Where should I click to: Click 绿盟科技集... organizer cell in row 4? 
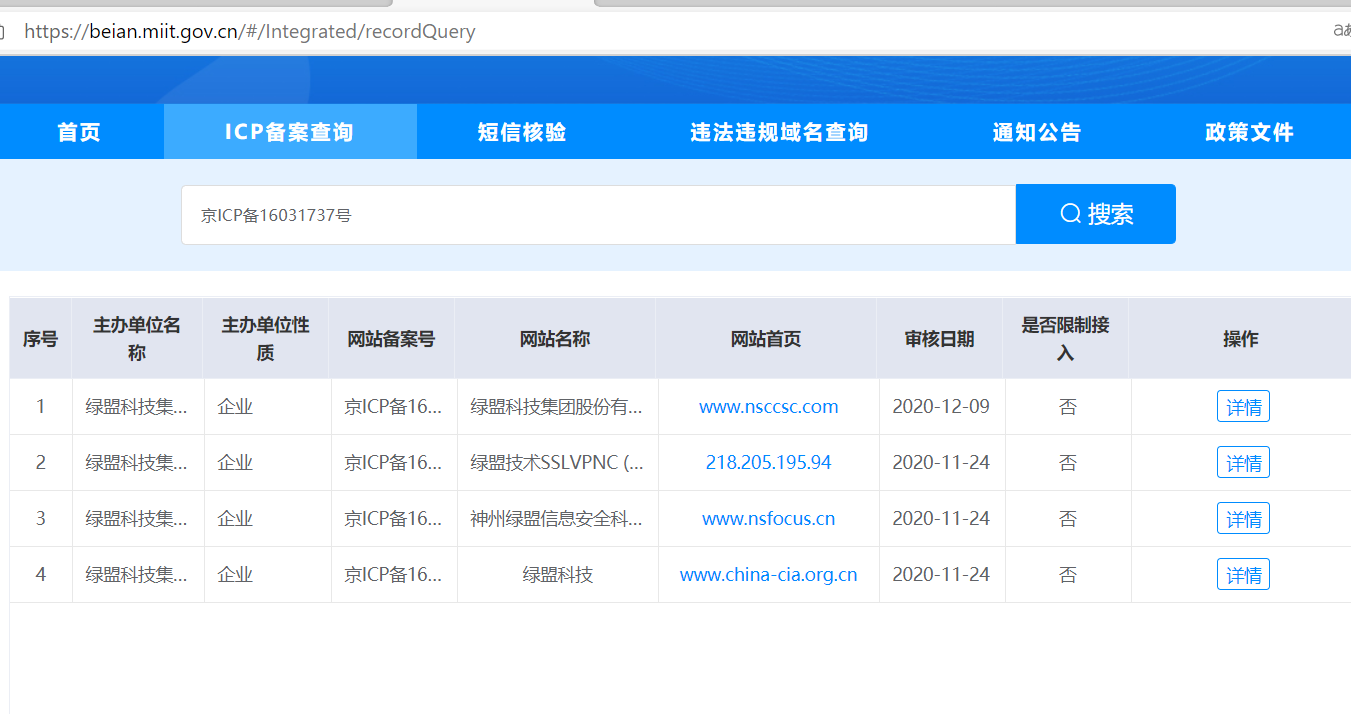[x=137, y=575]
